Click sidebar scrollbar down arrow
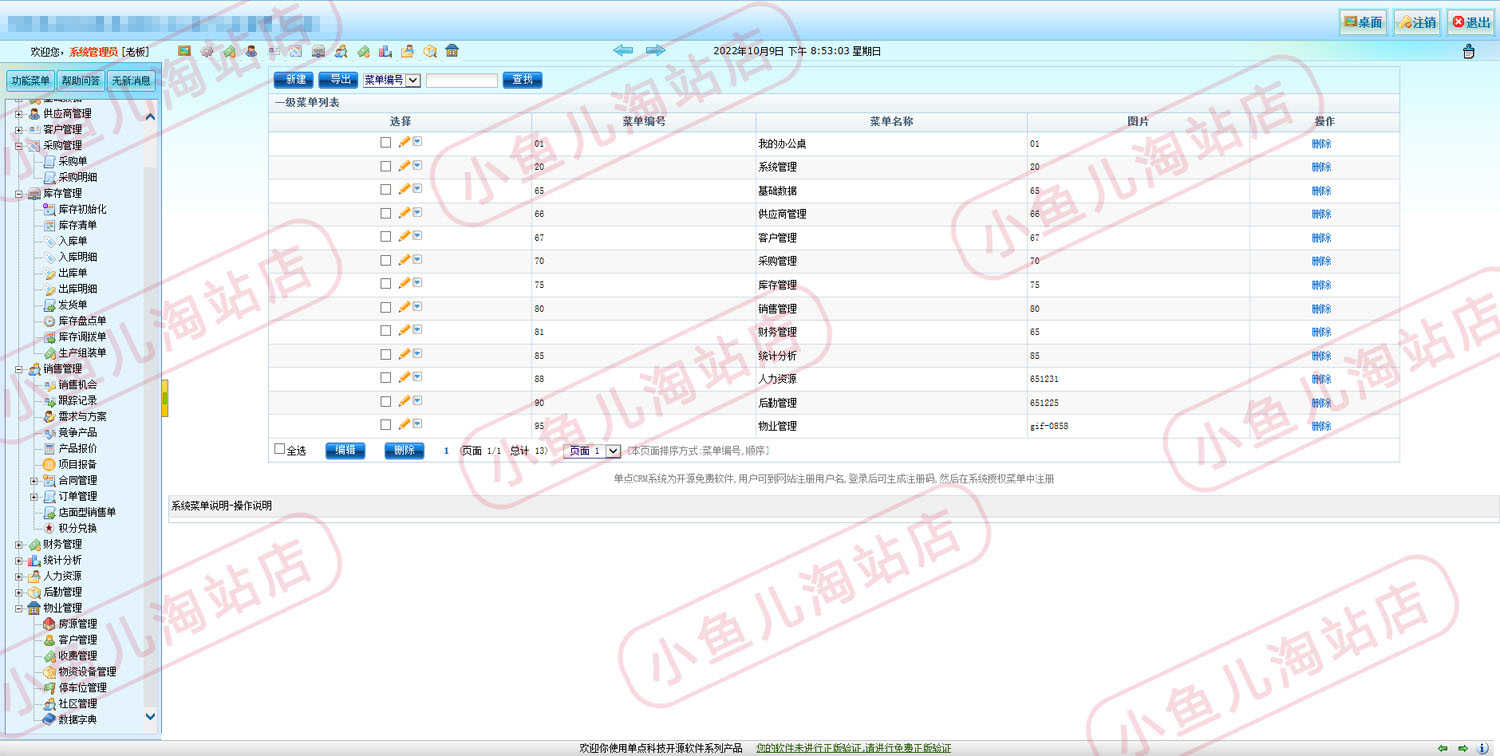Viewport: 1500px width, 756px height. tap(151, 716)
